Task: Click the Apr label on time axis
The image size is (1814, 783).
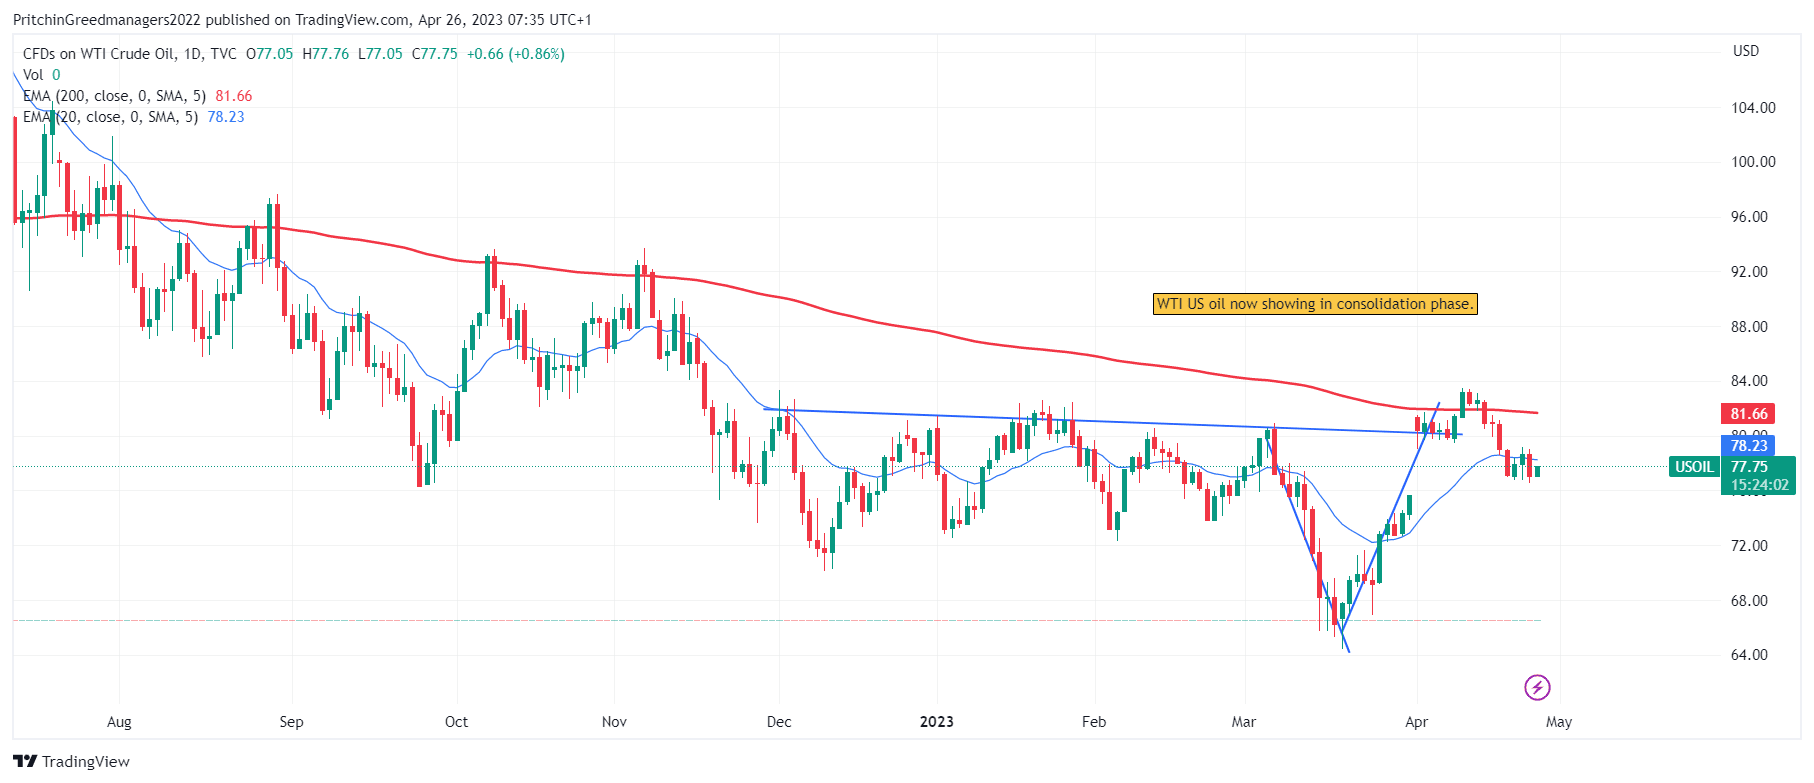Action: [x=1417, y=722]
